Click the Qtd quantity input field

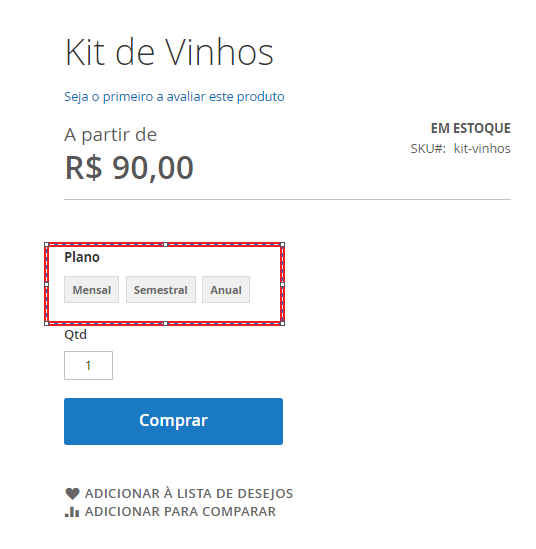click(88, 366)
